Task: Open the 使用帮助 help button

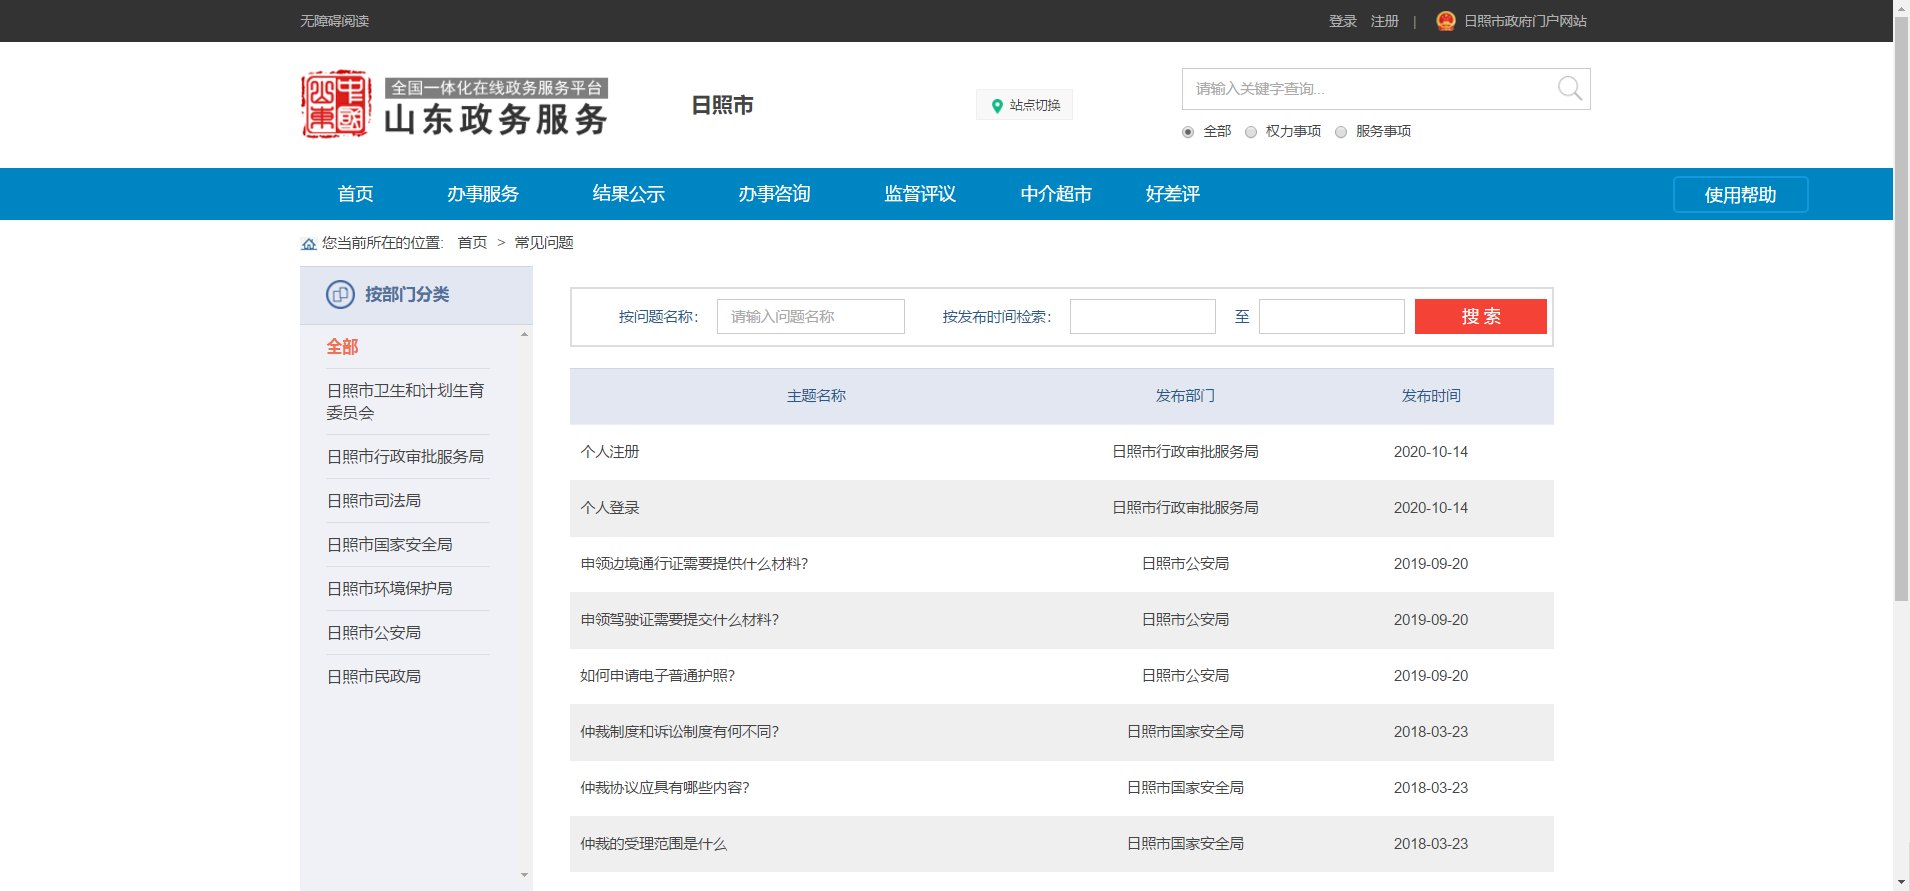Action: click(x=1740, y=195)
